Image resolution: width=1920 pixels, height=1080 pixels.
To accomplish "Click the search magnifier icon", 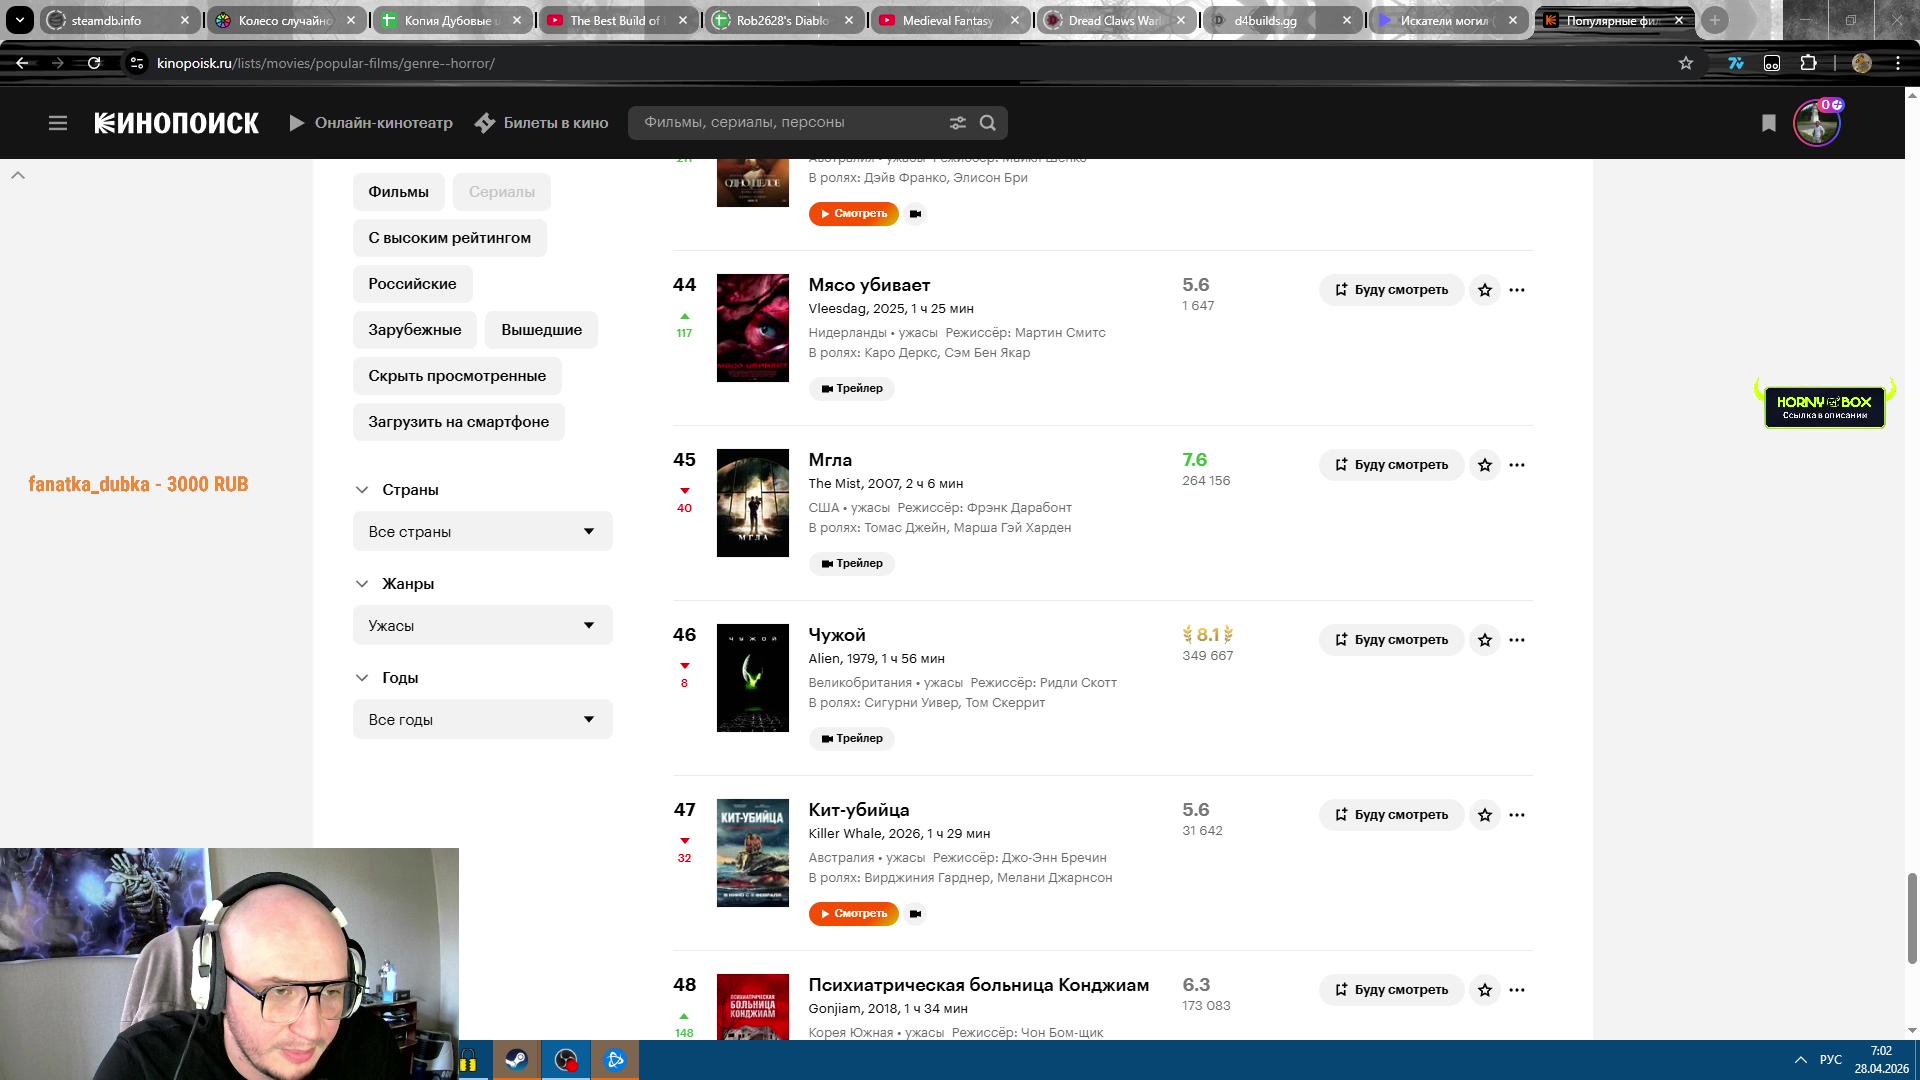I will point(988,123).
